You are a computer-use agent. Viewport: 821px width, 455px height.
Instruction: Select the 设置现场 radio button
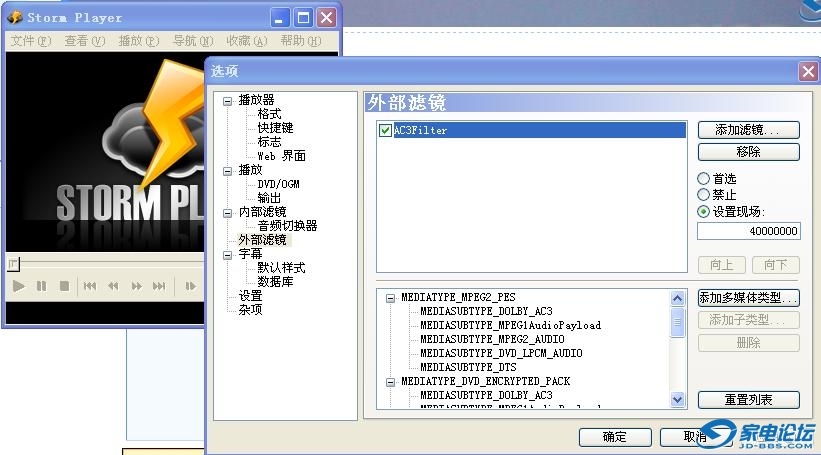point(703,212)
